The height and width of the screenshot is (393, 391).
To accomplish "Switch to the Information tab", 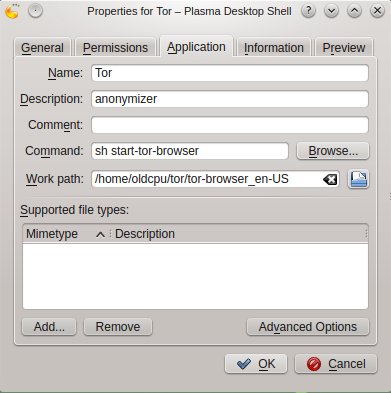I will [x=274, y=48].
